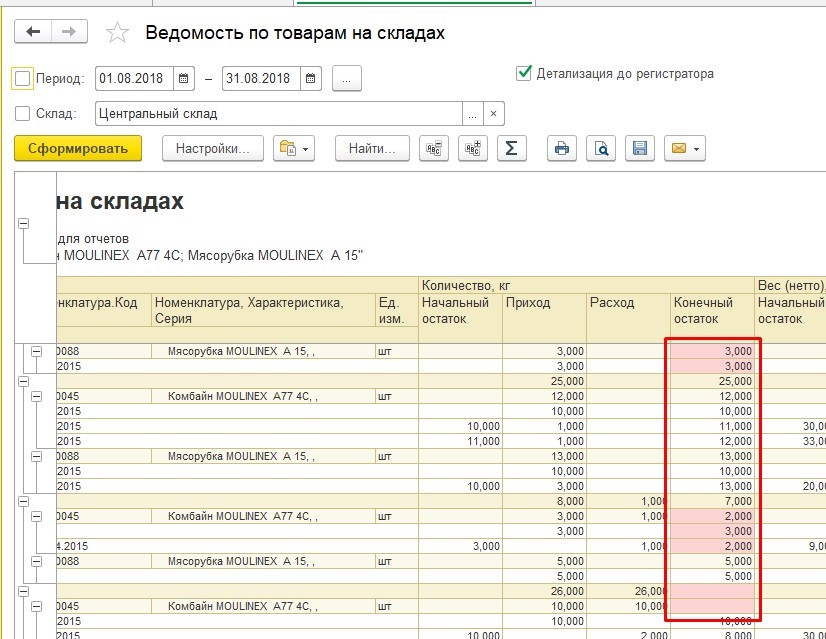Click the Найти... search button
This screenshot has width=826, height=639.
pyautogui.click(x=372, y=149)
